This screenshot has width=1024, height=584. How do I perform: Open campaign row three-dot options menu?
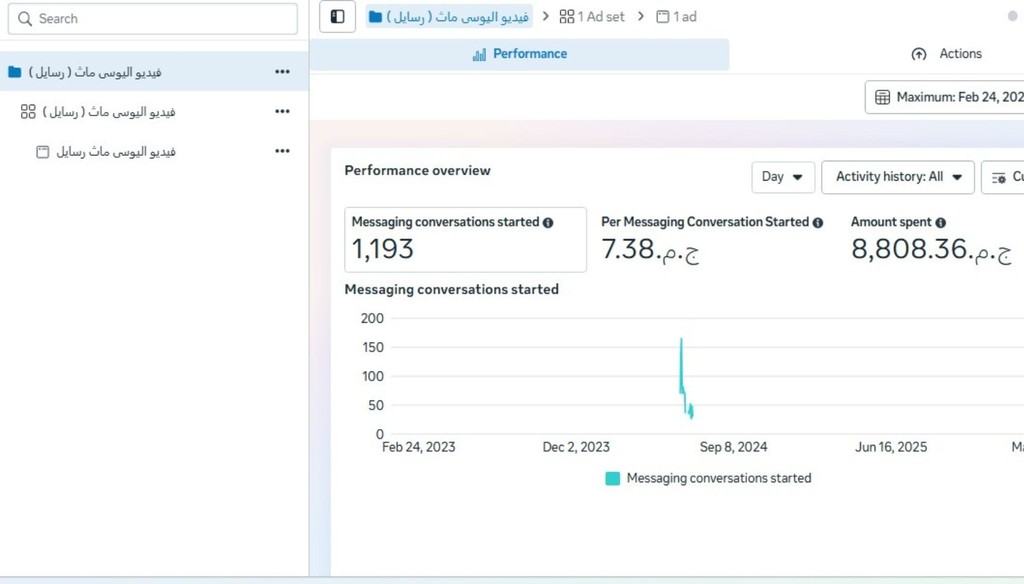pos(282,72)
